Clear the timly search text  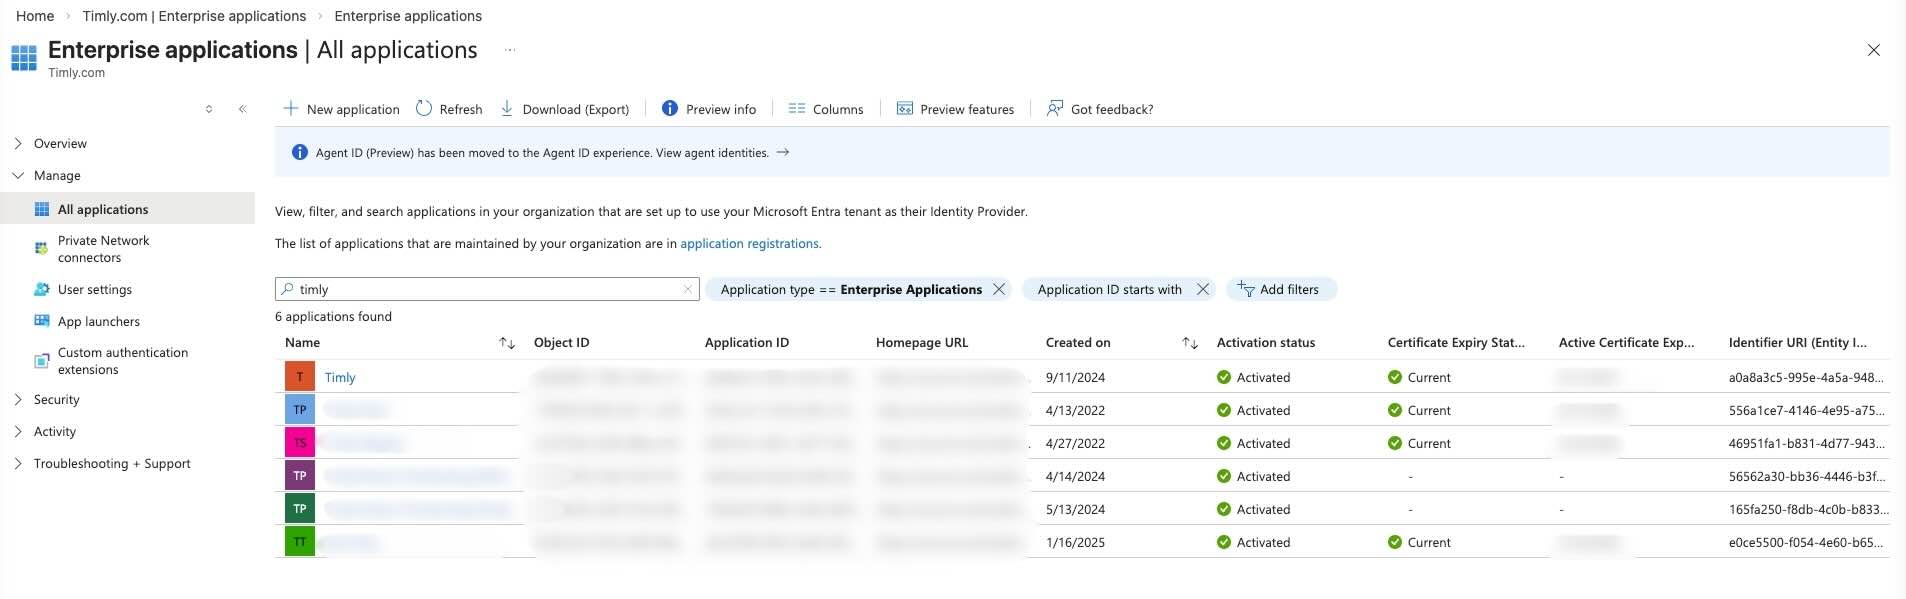pos(688,289)
